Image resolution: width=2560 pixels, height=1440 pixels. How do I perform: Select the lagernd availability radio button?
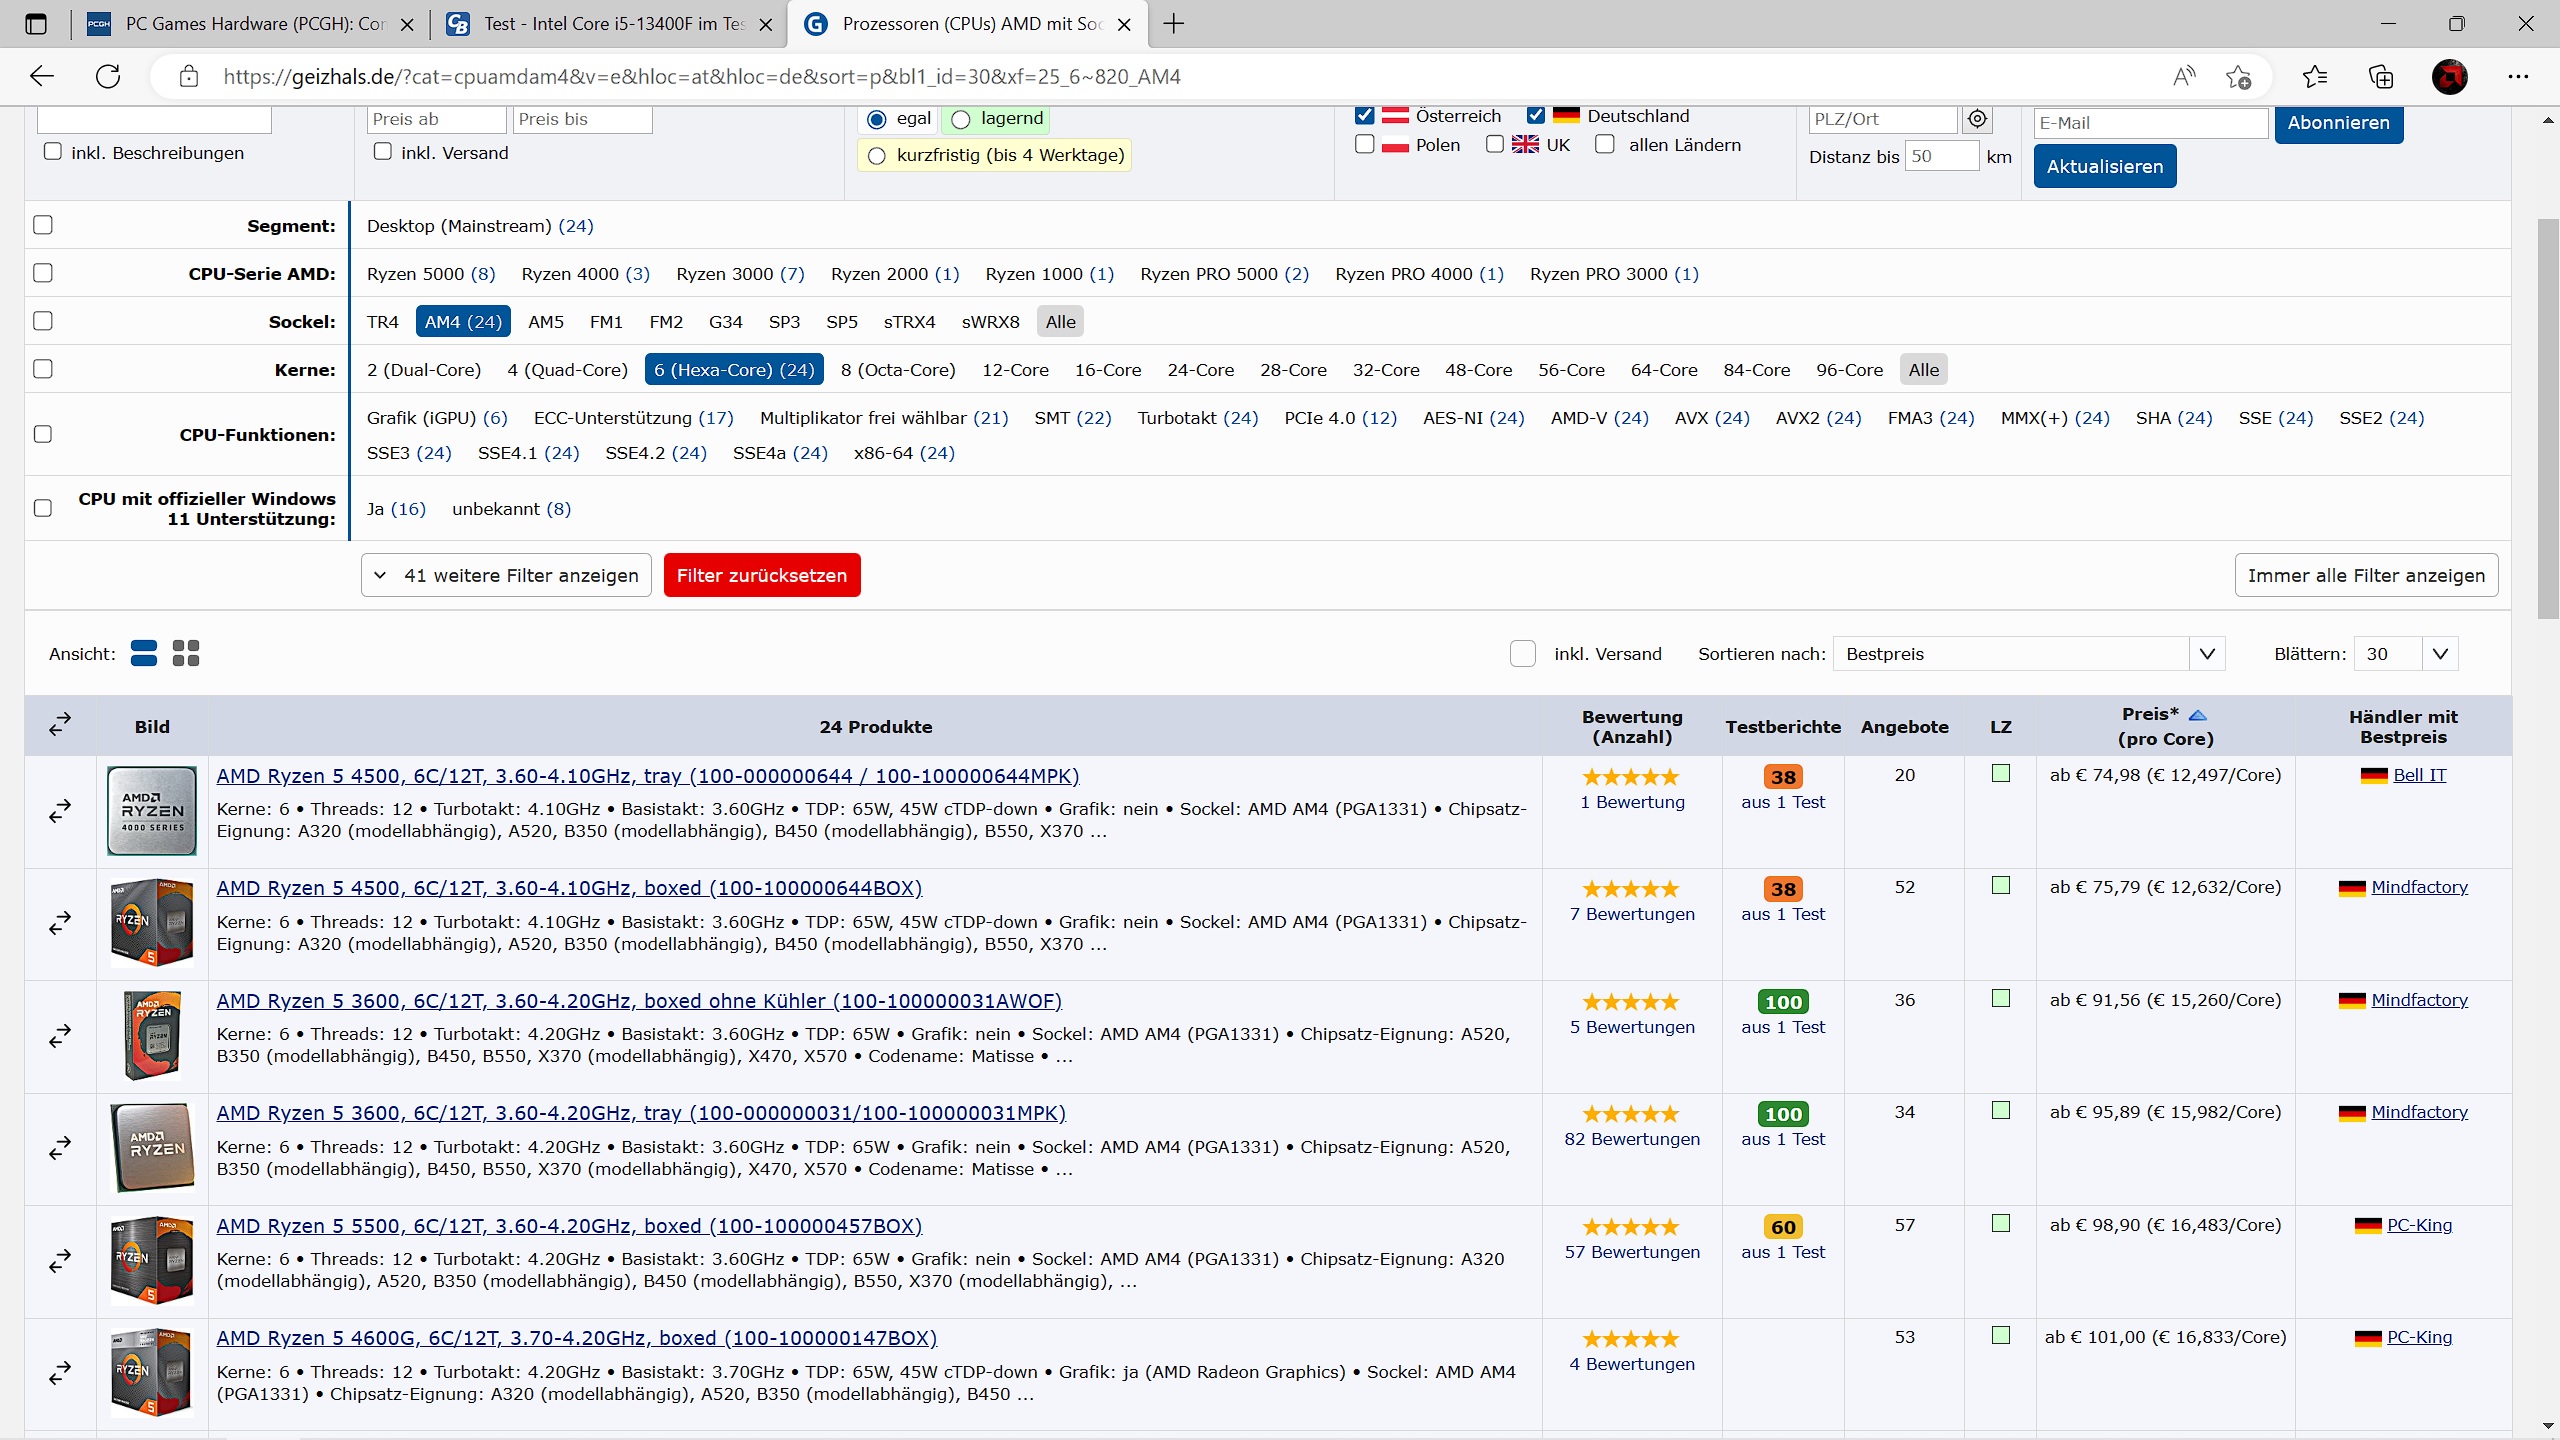click(961, 119)
